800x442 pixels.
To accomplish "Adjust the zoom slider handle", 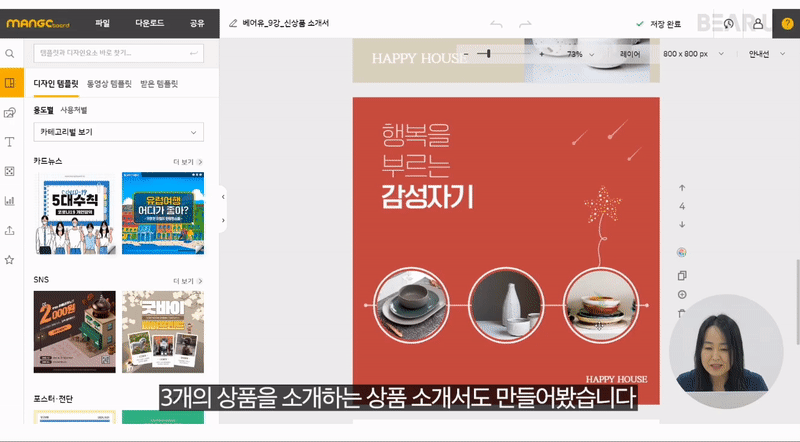I will (488, 54).
